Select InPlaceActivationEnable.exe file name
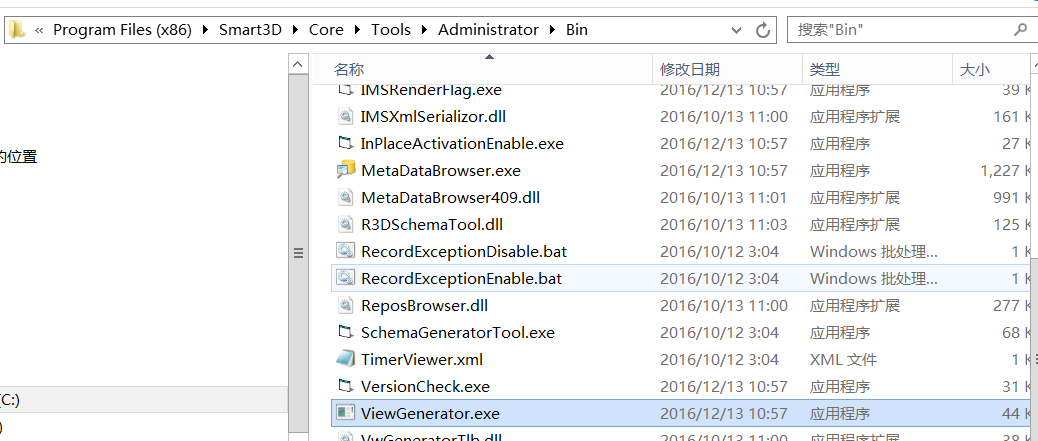Image resolution: width=1038 pixels, height=441 pixels. (462, 144)
